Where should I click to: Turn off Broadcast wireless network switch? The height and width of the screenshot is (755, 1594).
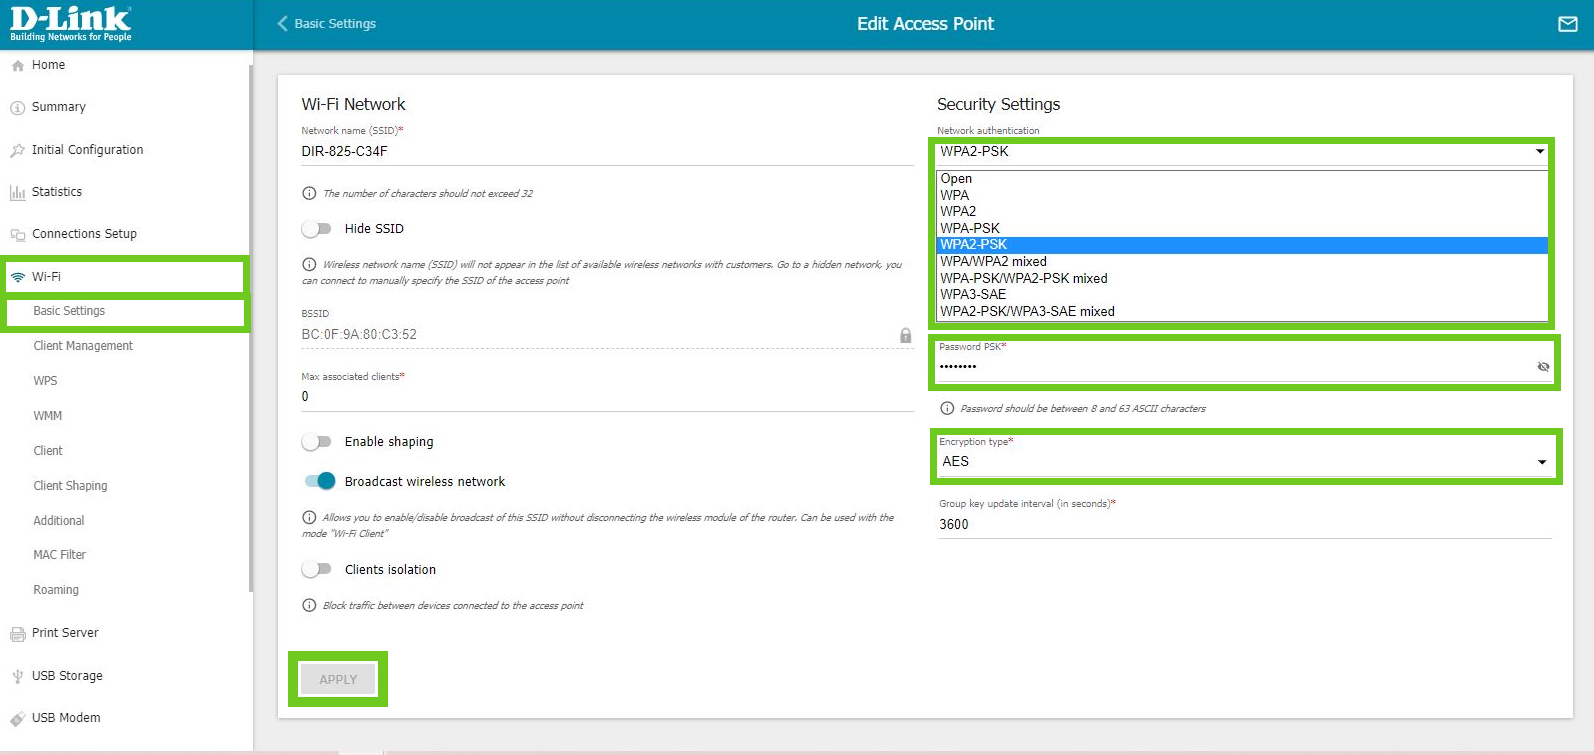point(320,482)
